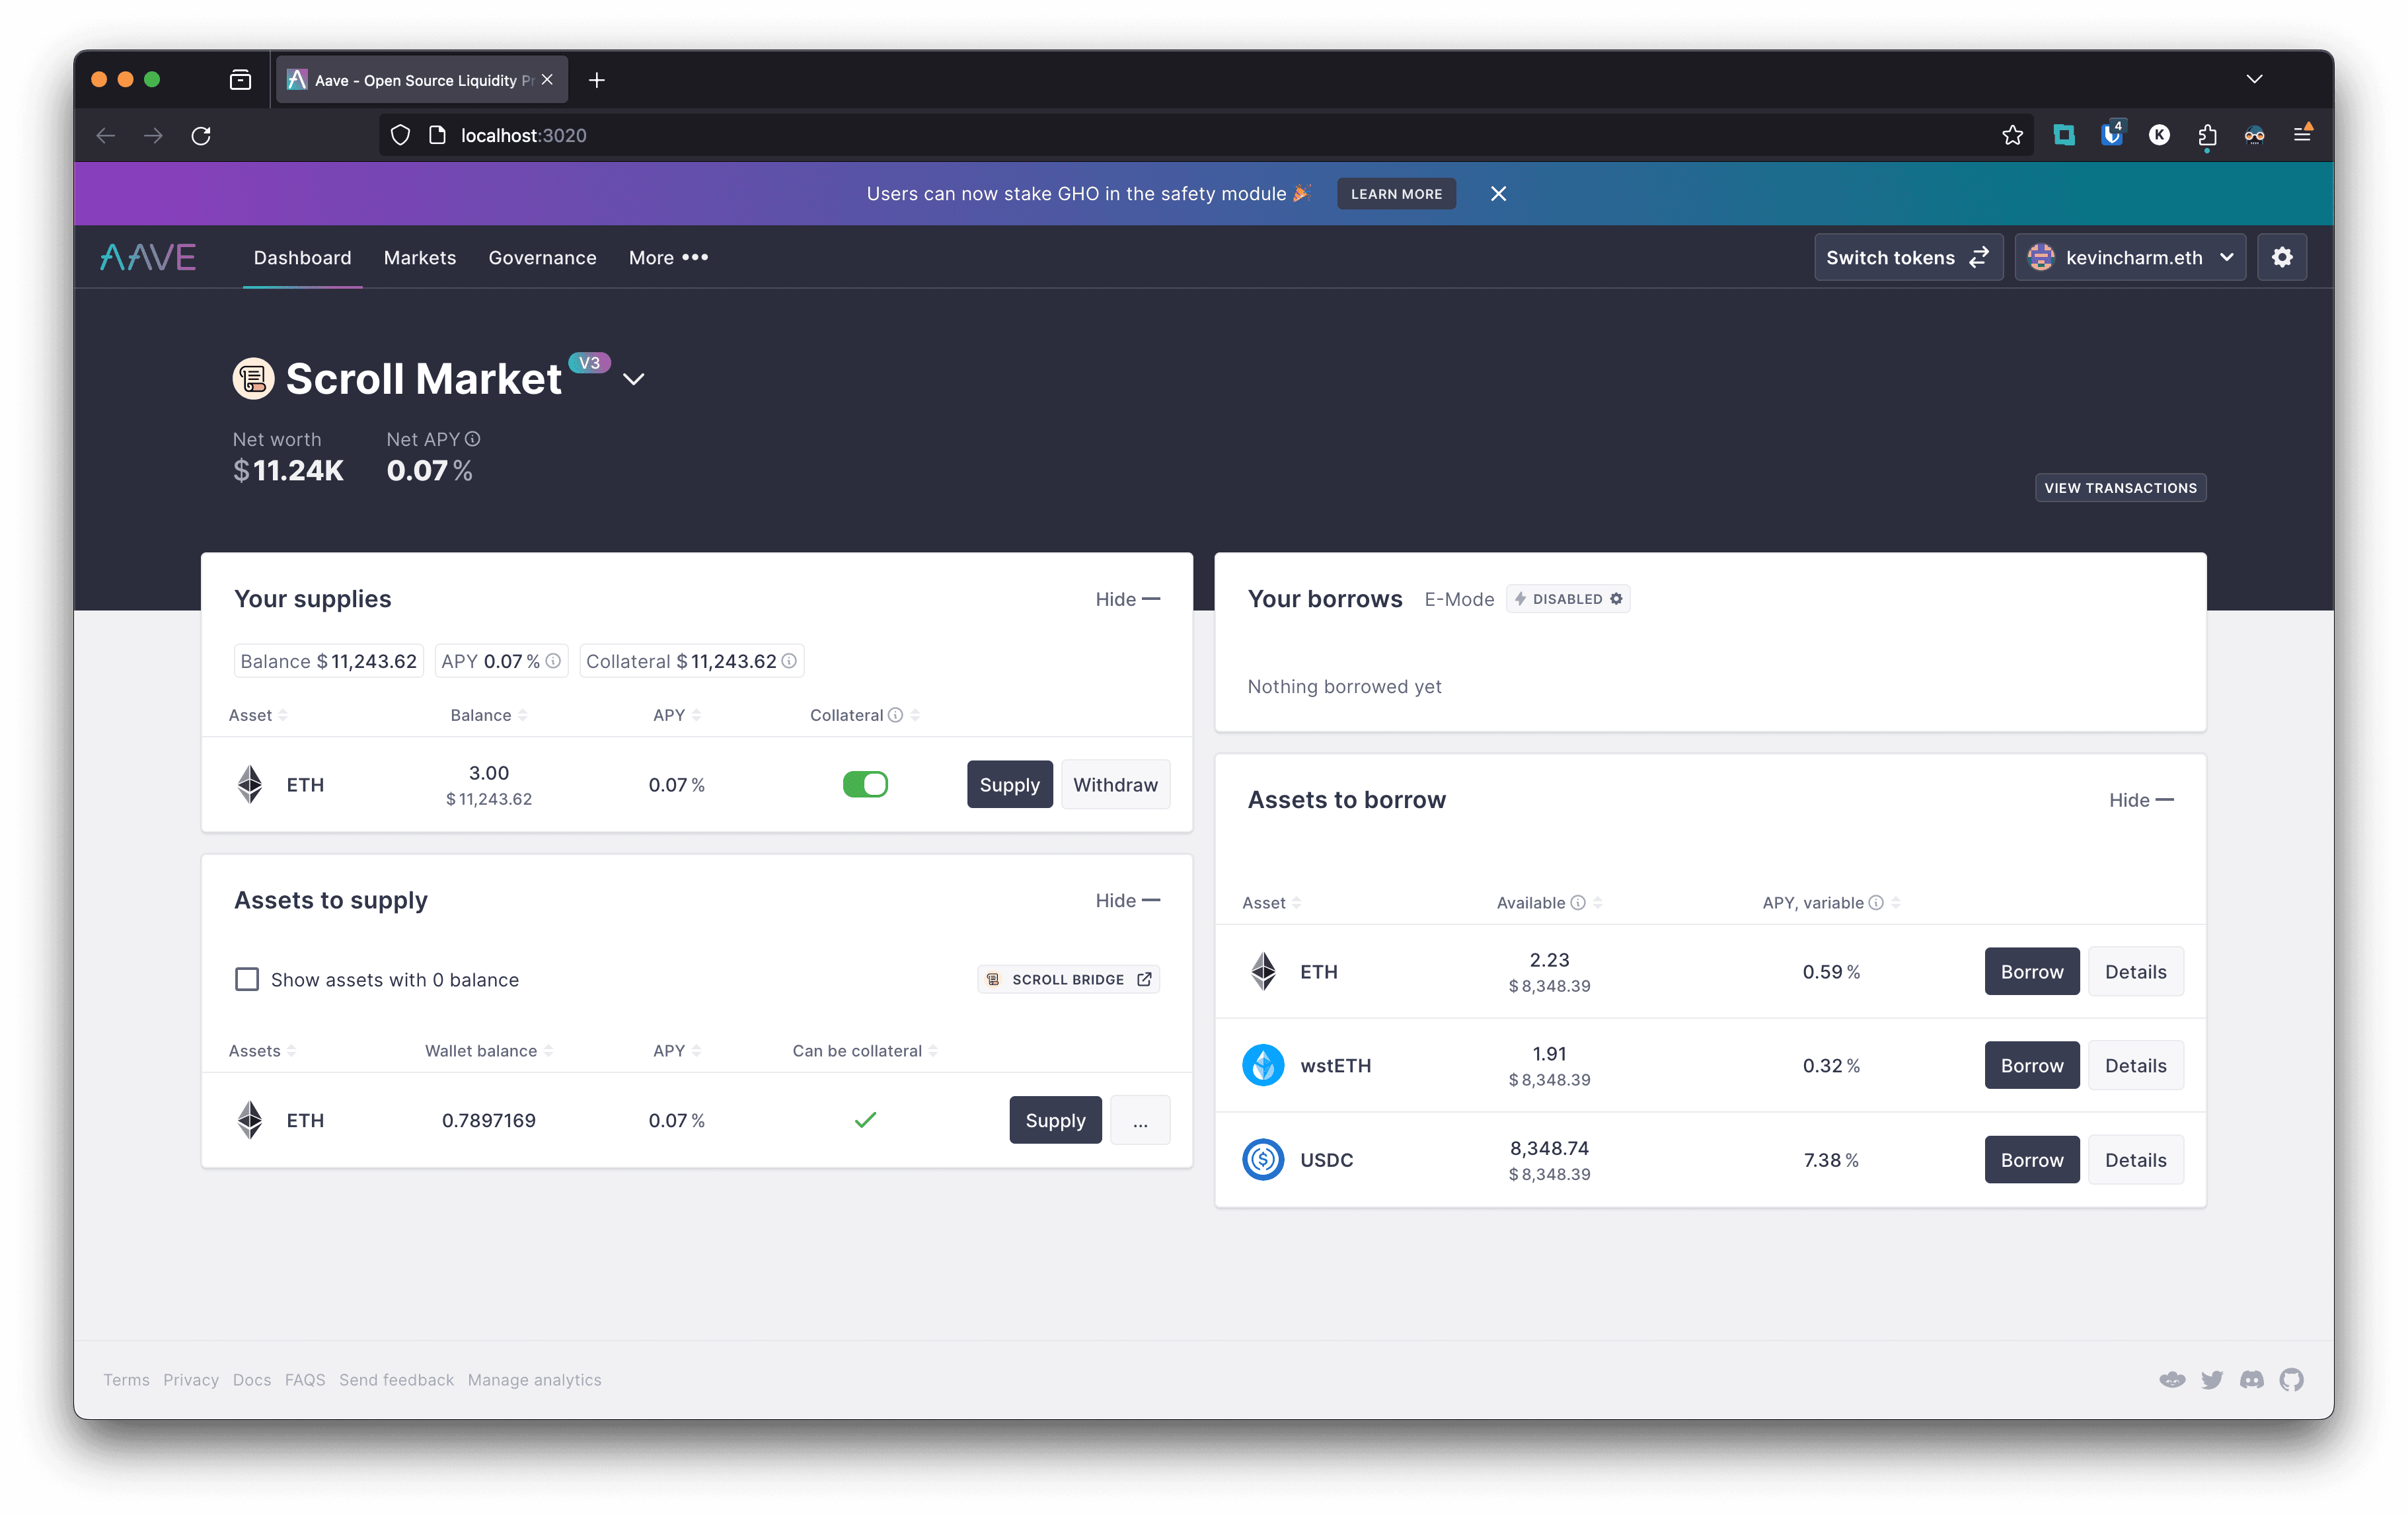2408x1517 pixels.
Task: Open the Lens frog icon in footer
Action: coord(2172,1380)
